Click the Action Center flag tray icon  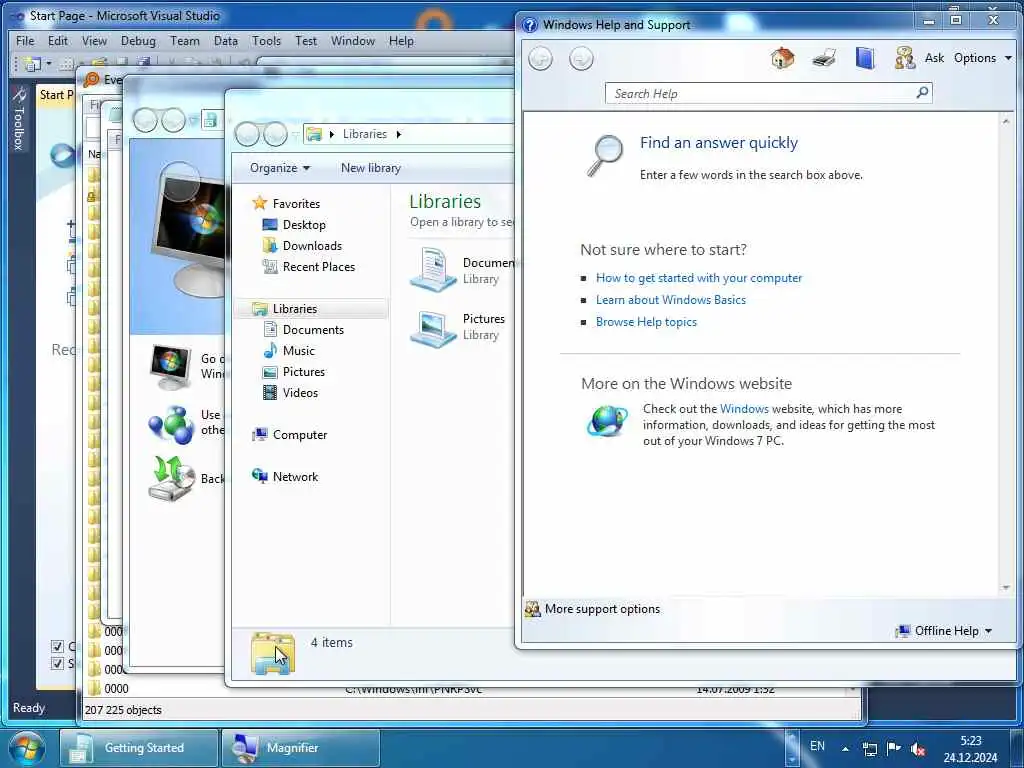[893, 748]
